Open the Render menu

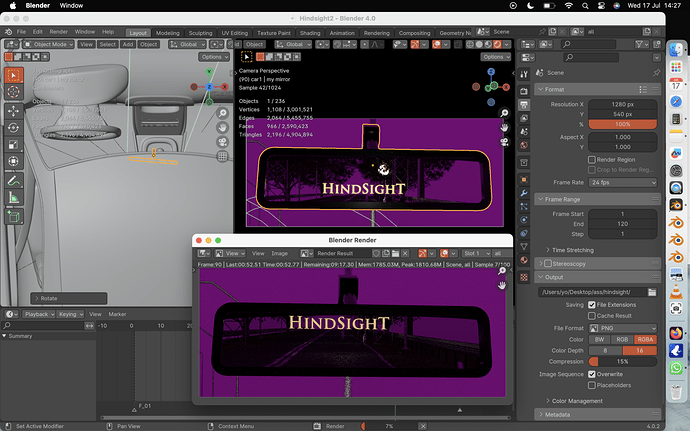[x=59, y=32]
